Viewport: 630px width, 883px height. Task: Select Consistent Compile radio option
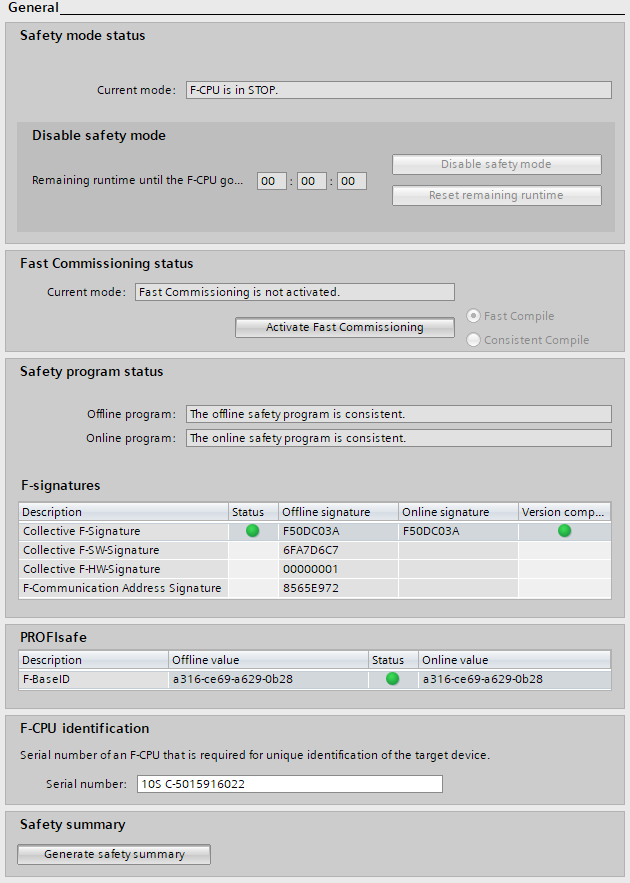[x=473, y=340]
